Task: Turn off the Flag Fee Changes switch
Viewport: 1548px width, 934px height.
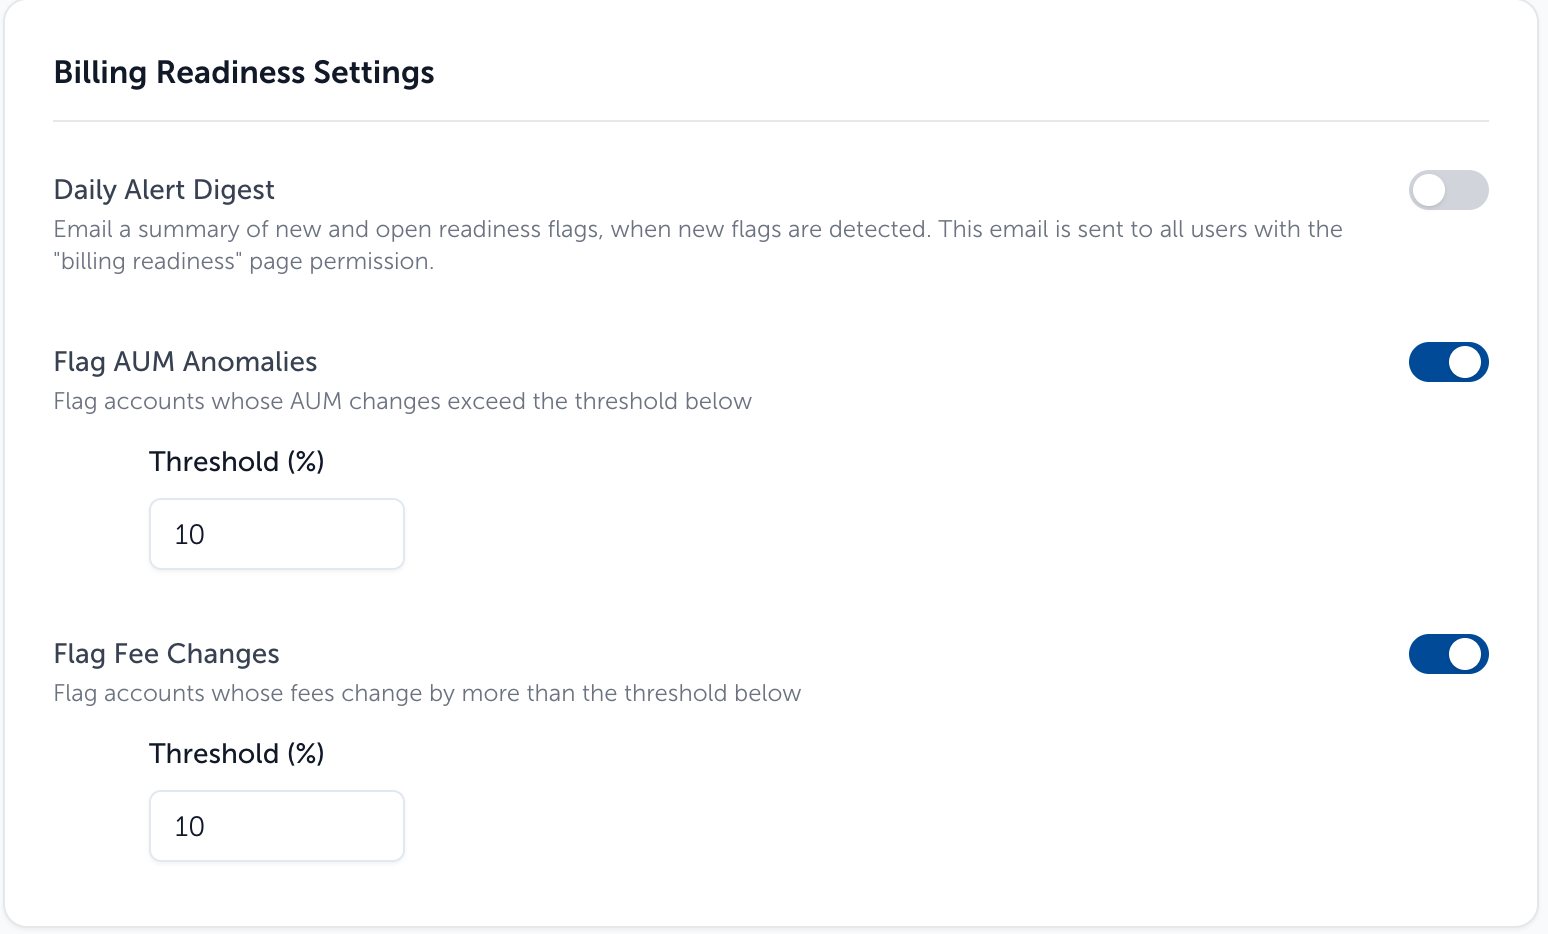Action: tap(1448, 654)
